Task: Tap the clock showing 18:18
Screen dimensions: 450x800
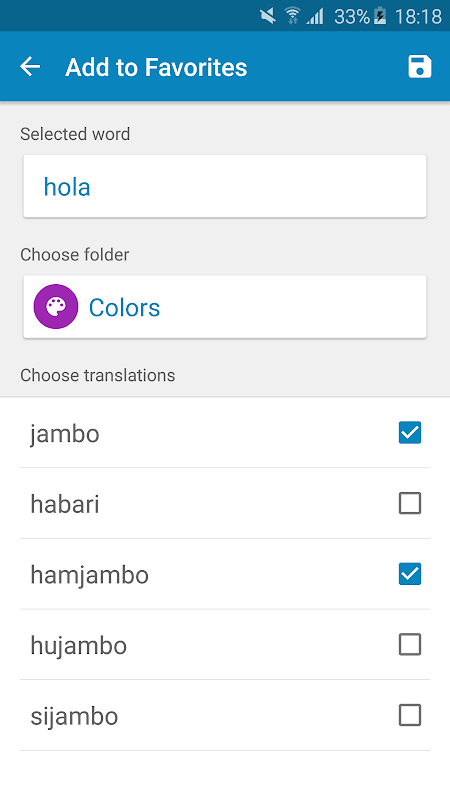Action: 418,17
